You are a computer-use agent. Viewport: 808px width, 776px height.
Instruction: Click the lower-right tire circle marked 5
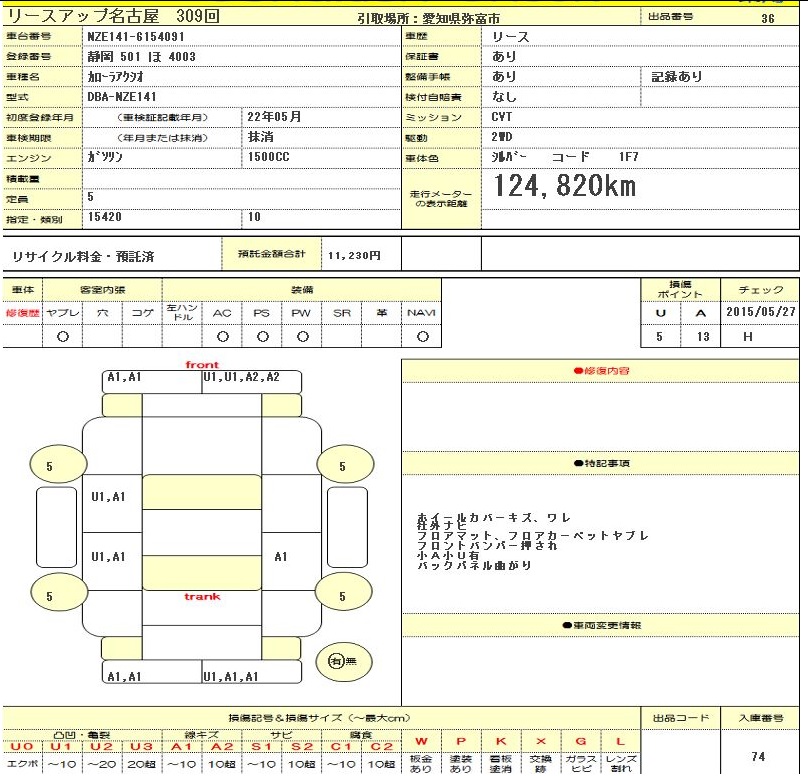pyautogui.click(x=342, y=596)
